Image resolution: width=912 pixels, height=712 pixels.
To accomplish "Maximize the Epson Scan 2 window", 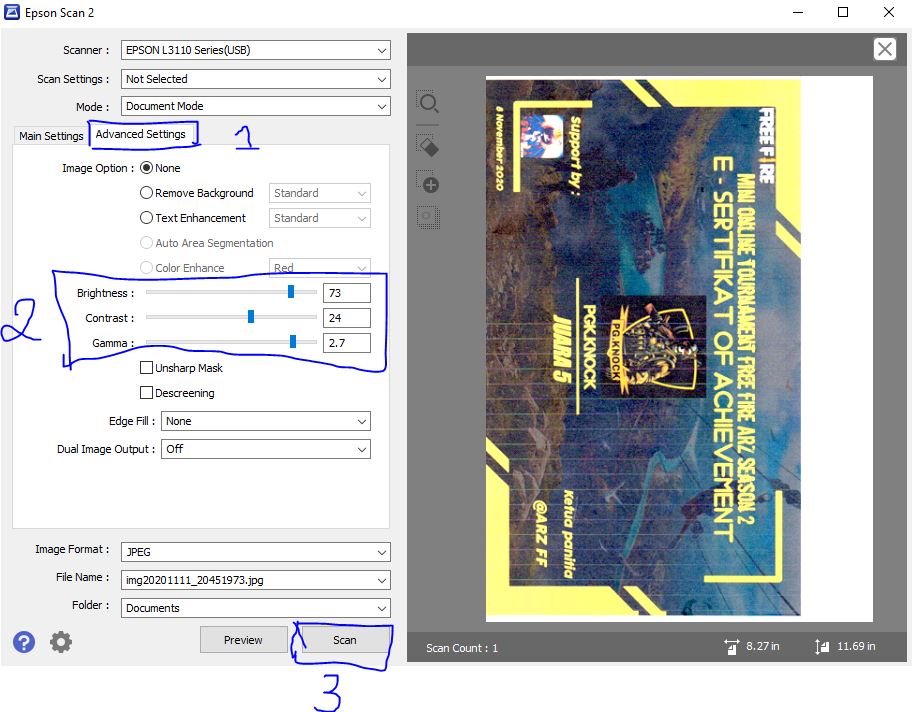I will click(843, 12).
